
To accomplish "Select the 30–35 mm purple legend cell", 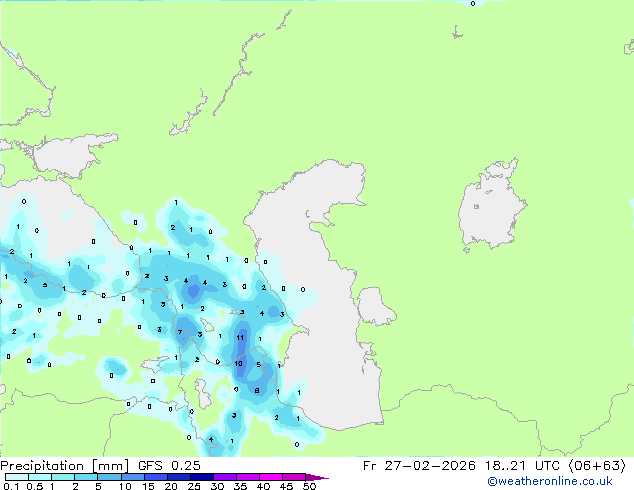I will click(x=225, y=477).
